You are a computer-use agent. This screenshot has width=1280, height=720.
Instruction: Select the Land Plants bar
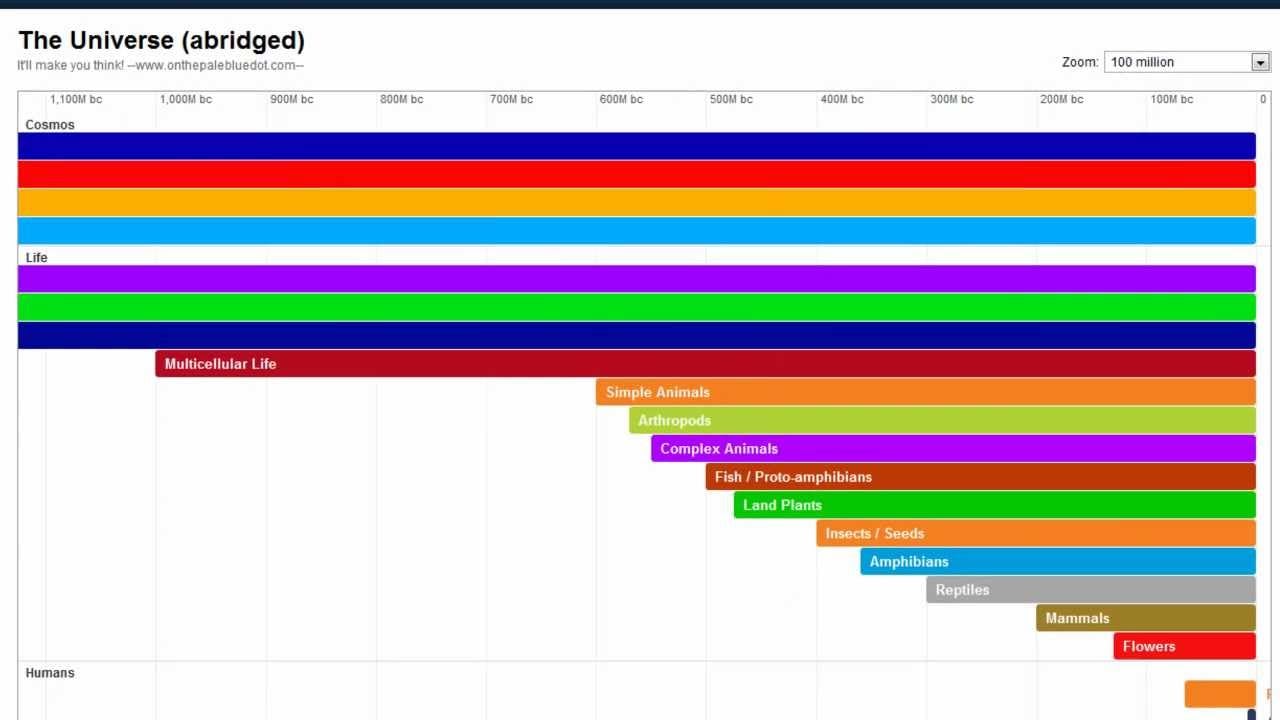pos(994,505)
